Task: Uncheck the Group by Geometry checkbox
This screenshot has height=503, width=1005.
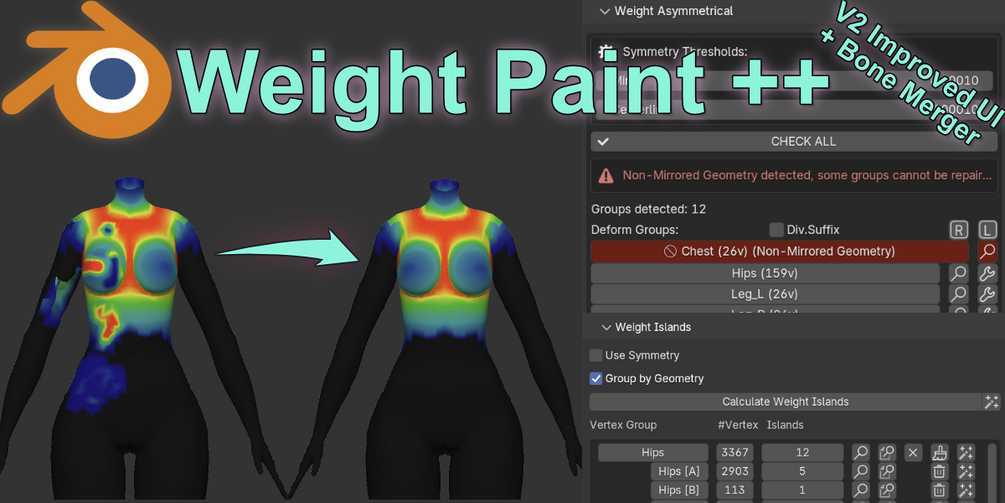Action: (596, 378)
